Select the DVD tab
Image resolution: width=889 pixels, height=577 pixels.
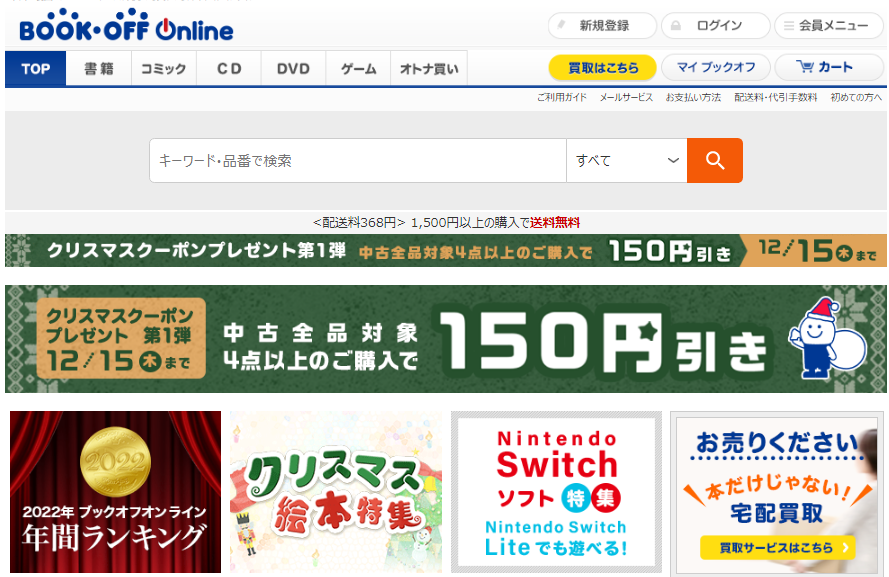292,68
